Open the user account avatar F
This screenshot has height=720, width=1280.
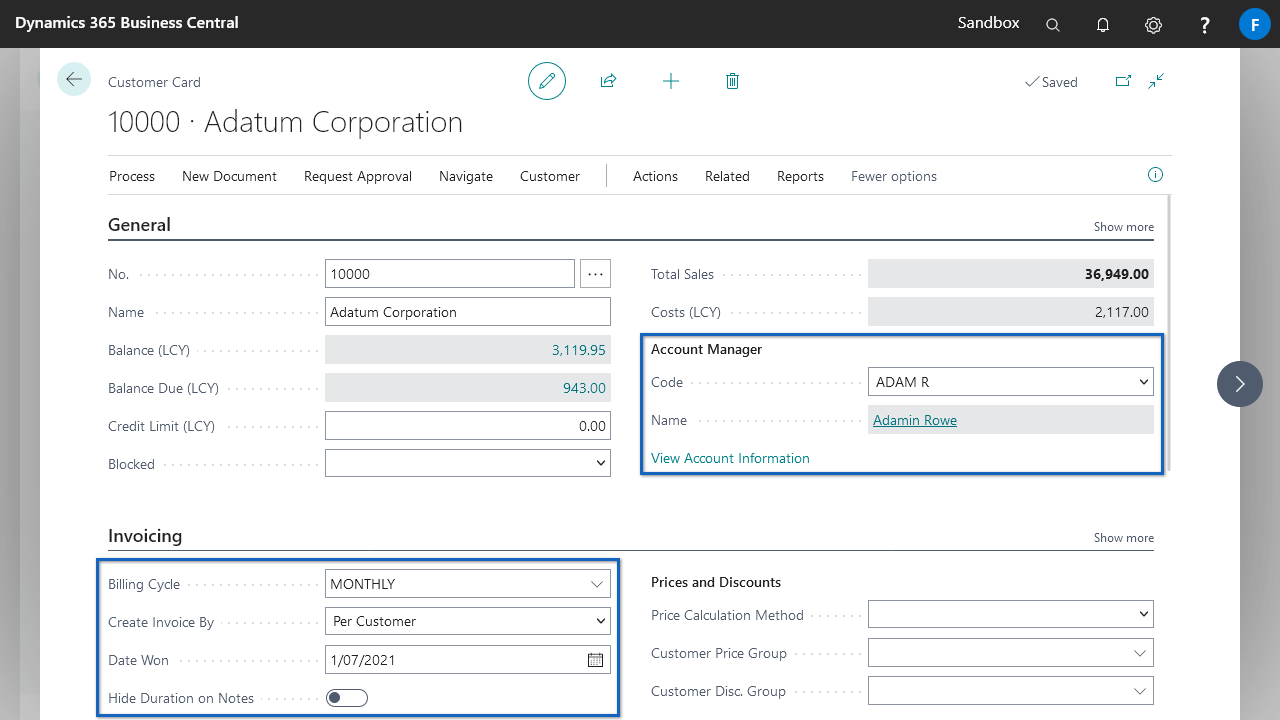[1254, 24]
